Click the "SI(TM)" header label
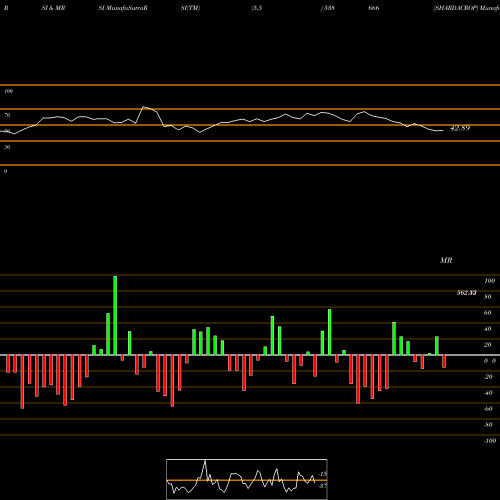This screenshot has height=500, width=500. pyautogui.click(x=190, y=8)
